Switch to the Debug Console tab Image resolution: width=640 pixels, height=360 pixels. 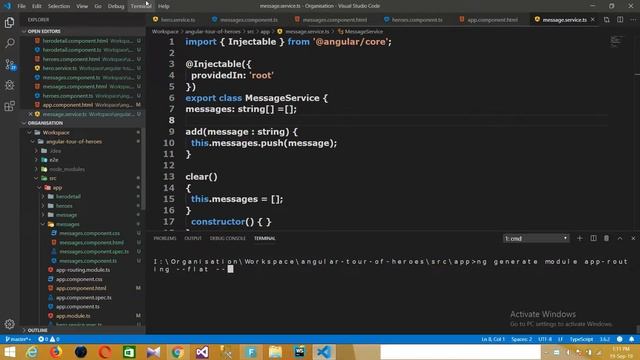click(228, 238)
